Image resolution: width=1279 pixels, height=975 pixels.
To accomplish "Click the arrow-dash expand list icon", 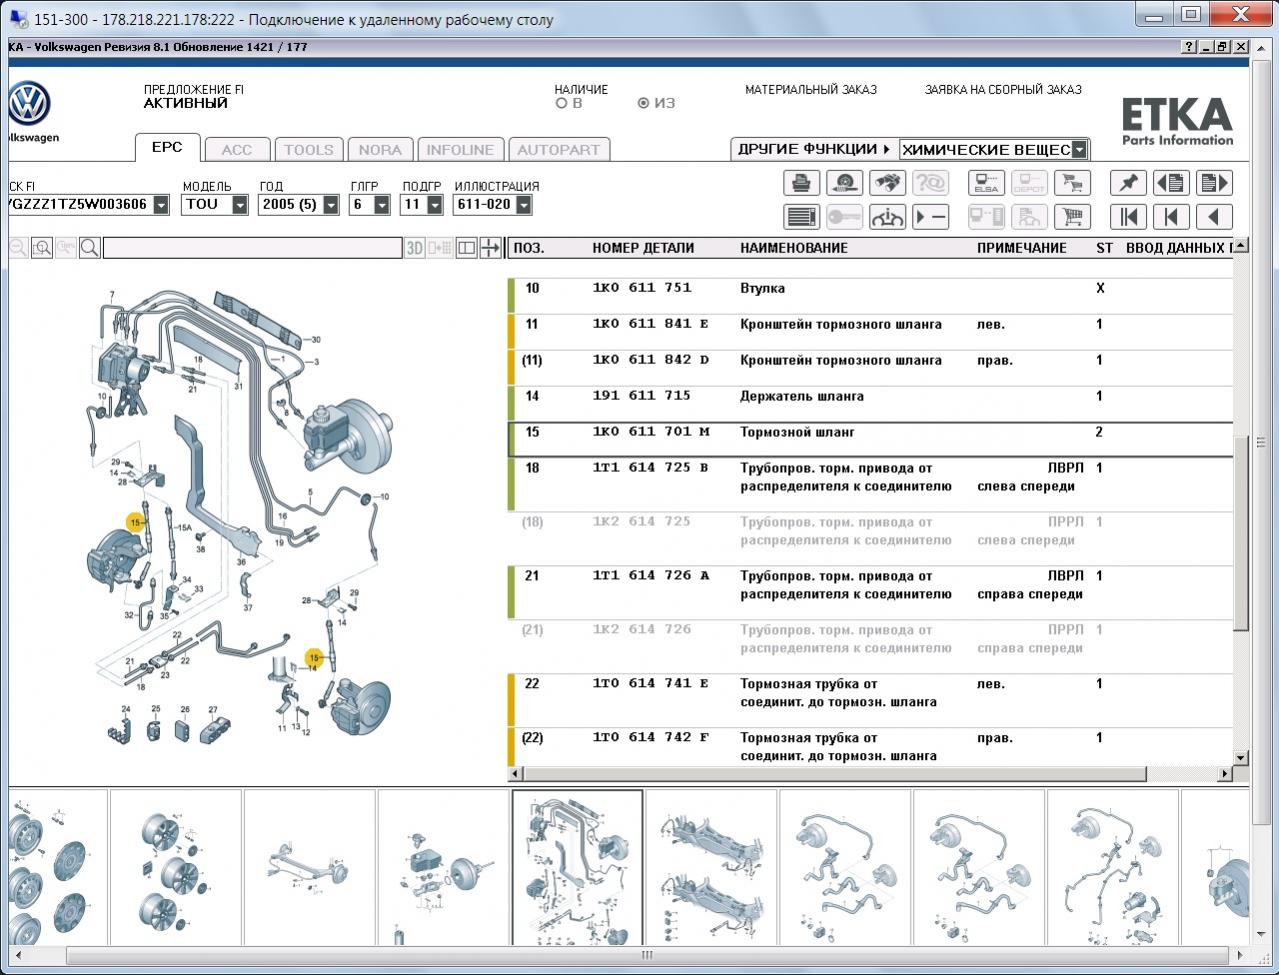I will tap(930, 216).
